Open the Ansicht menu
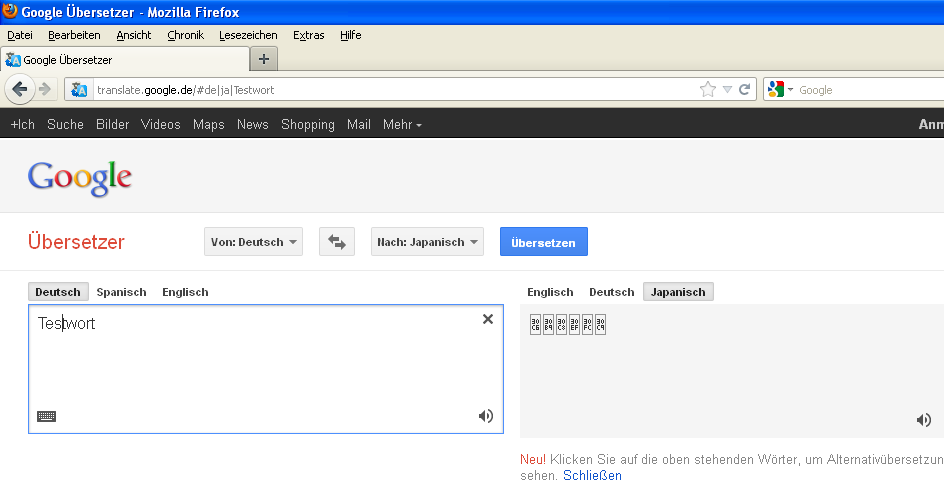Viewport: 944px width, 504px height. (134, 35)
